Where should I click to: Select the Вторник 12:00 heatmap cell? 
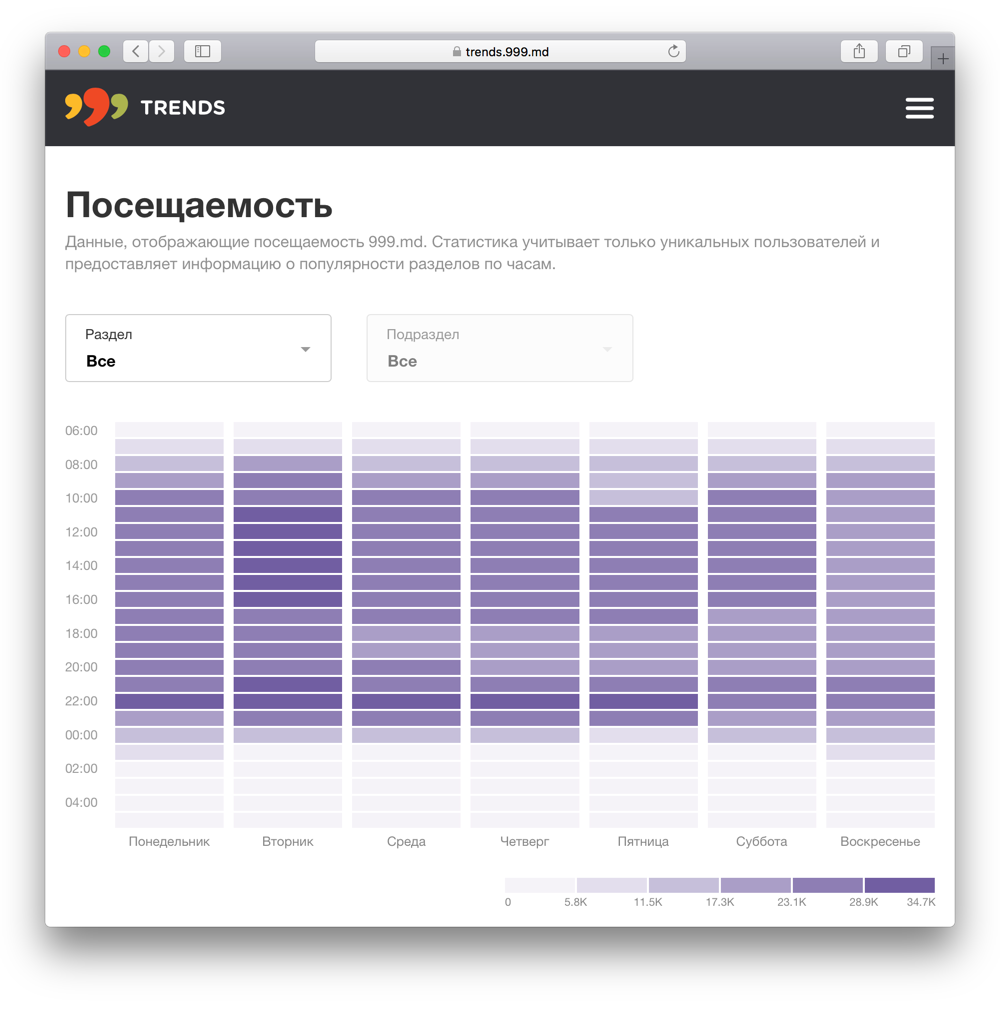click(x=288, y=531)
